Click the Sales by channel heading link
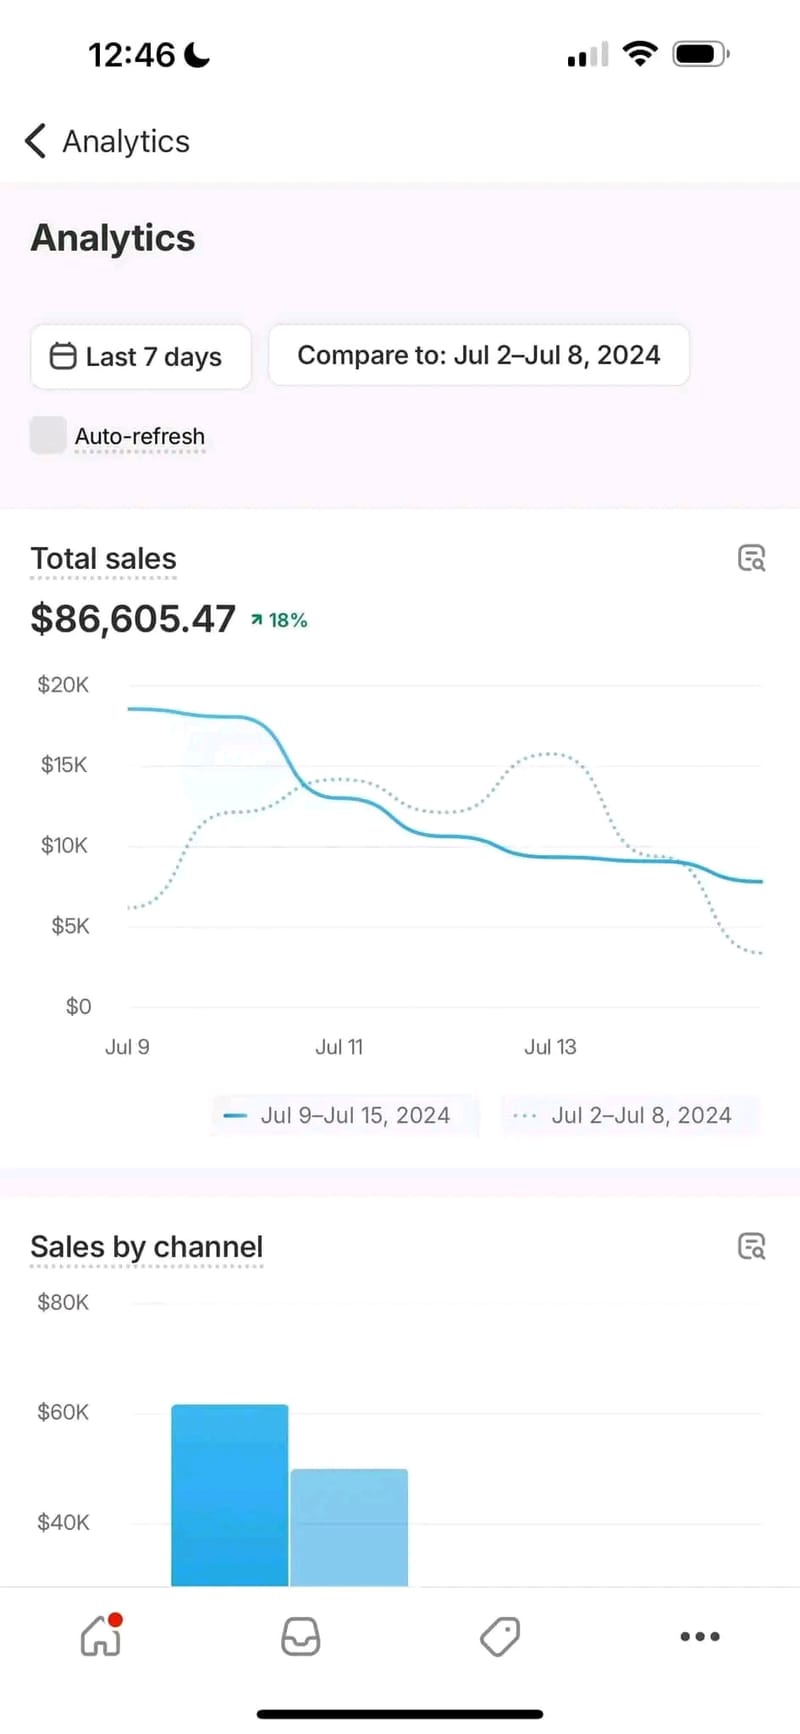Viewport: 800px width, 1734px height. pos(146,1246)
